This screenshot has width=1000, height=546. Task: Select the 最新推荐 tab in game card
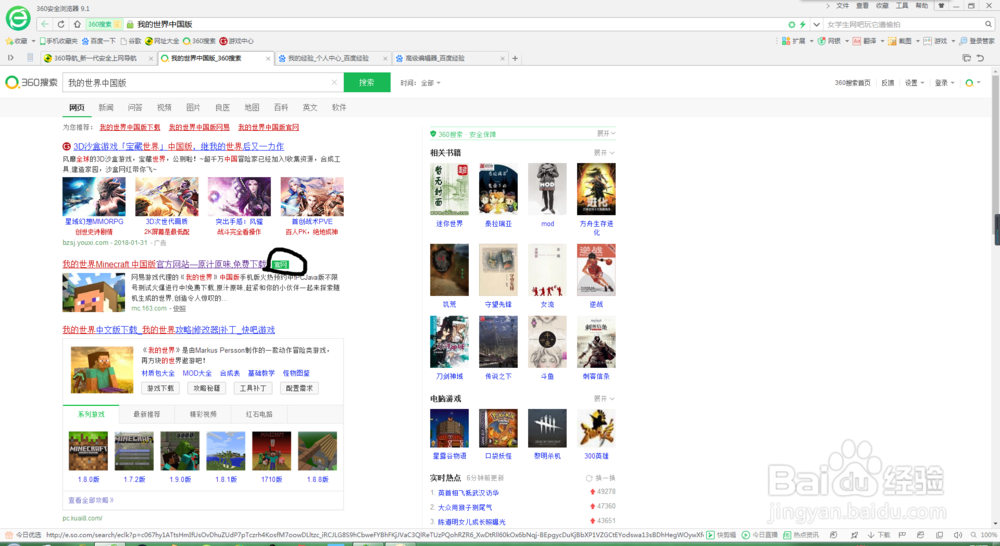point(147,414)
